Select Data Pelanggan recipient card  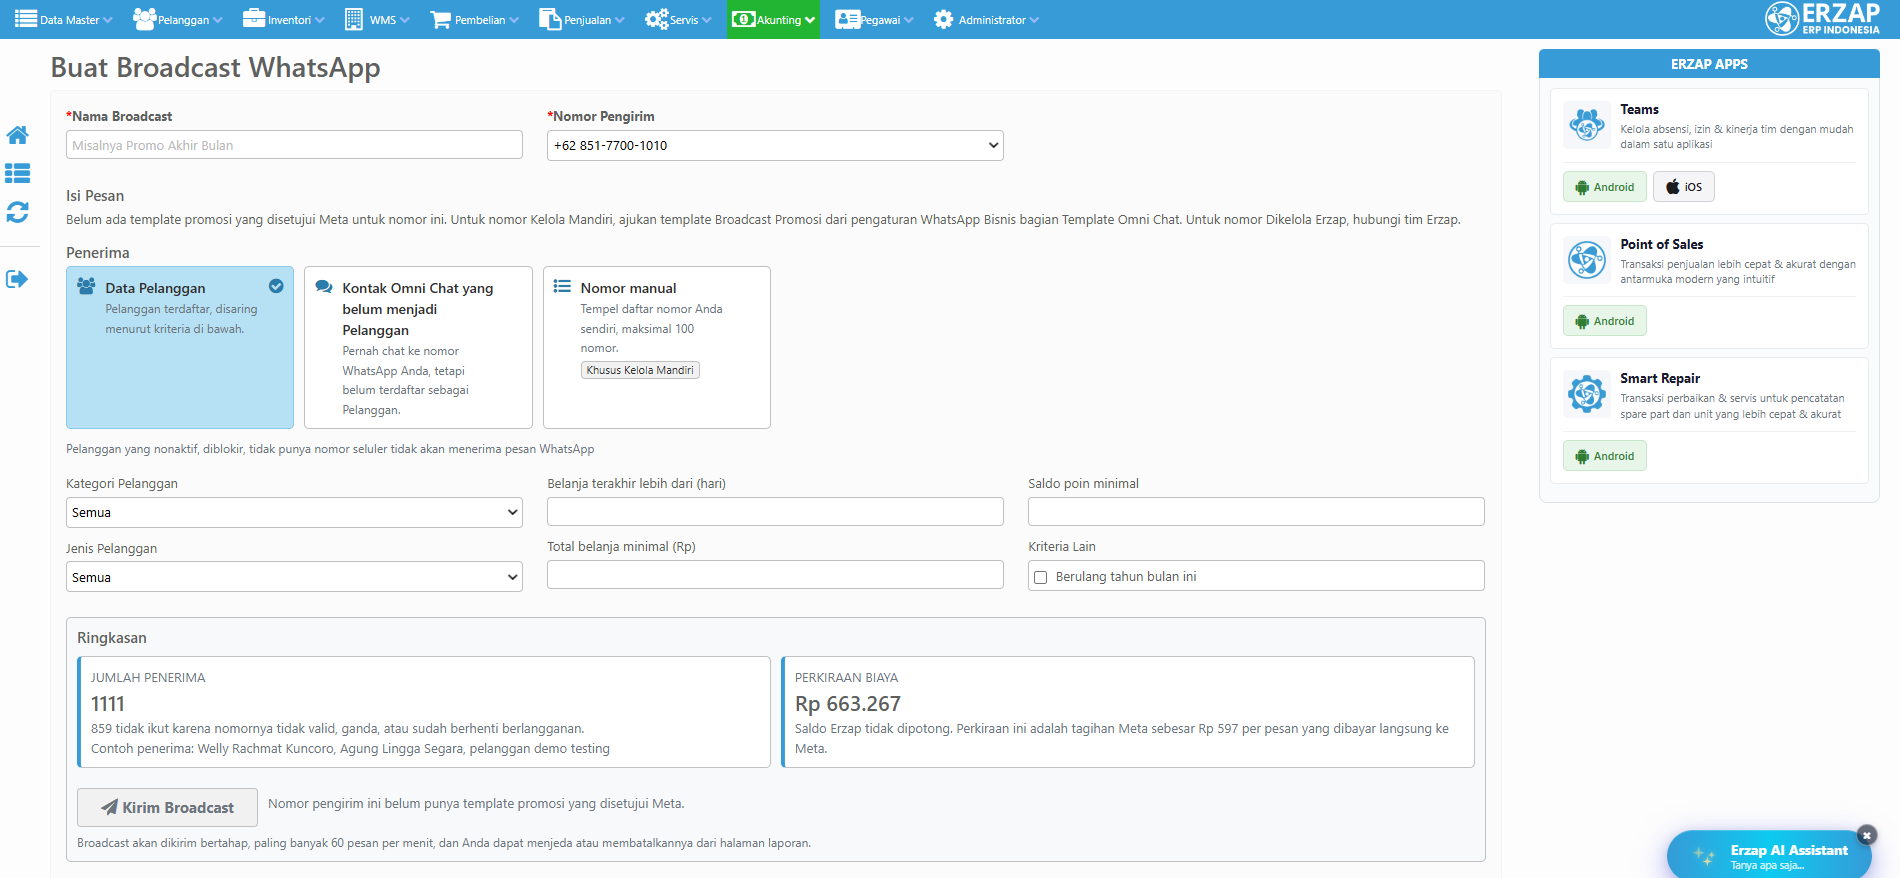(x=180, y=347)
